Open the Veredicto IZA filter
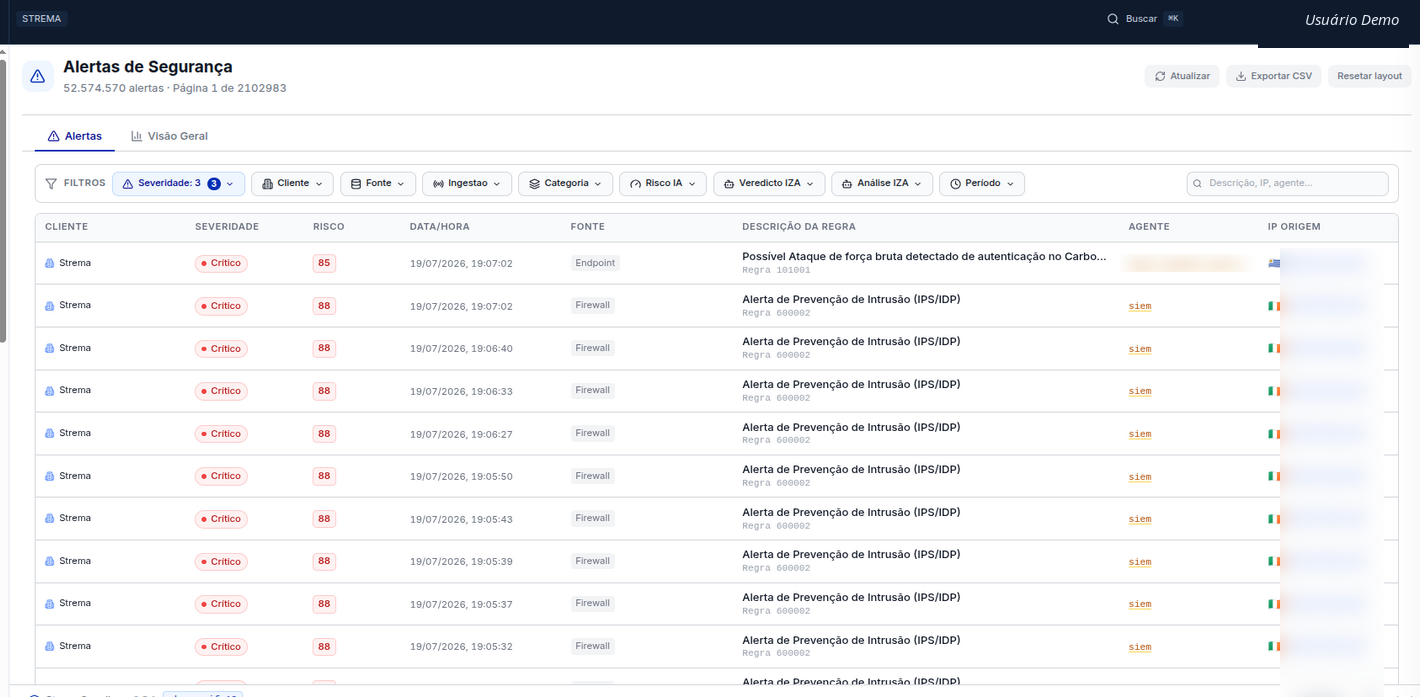Image resolution: width=1420 pixels, height=697 pixels. 769,184
